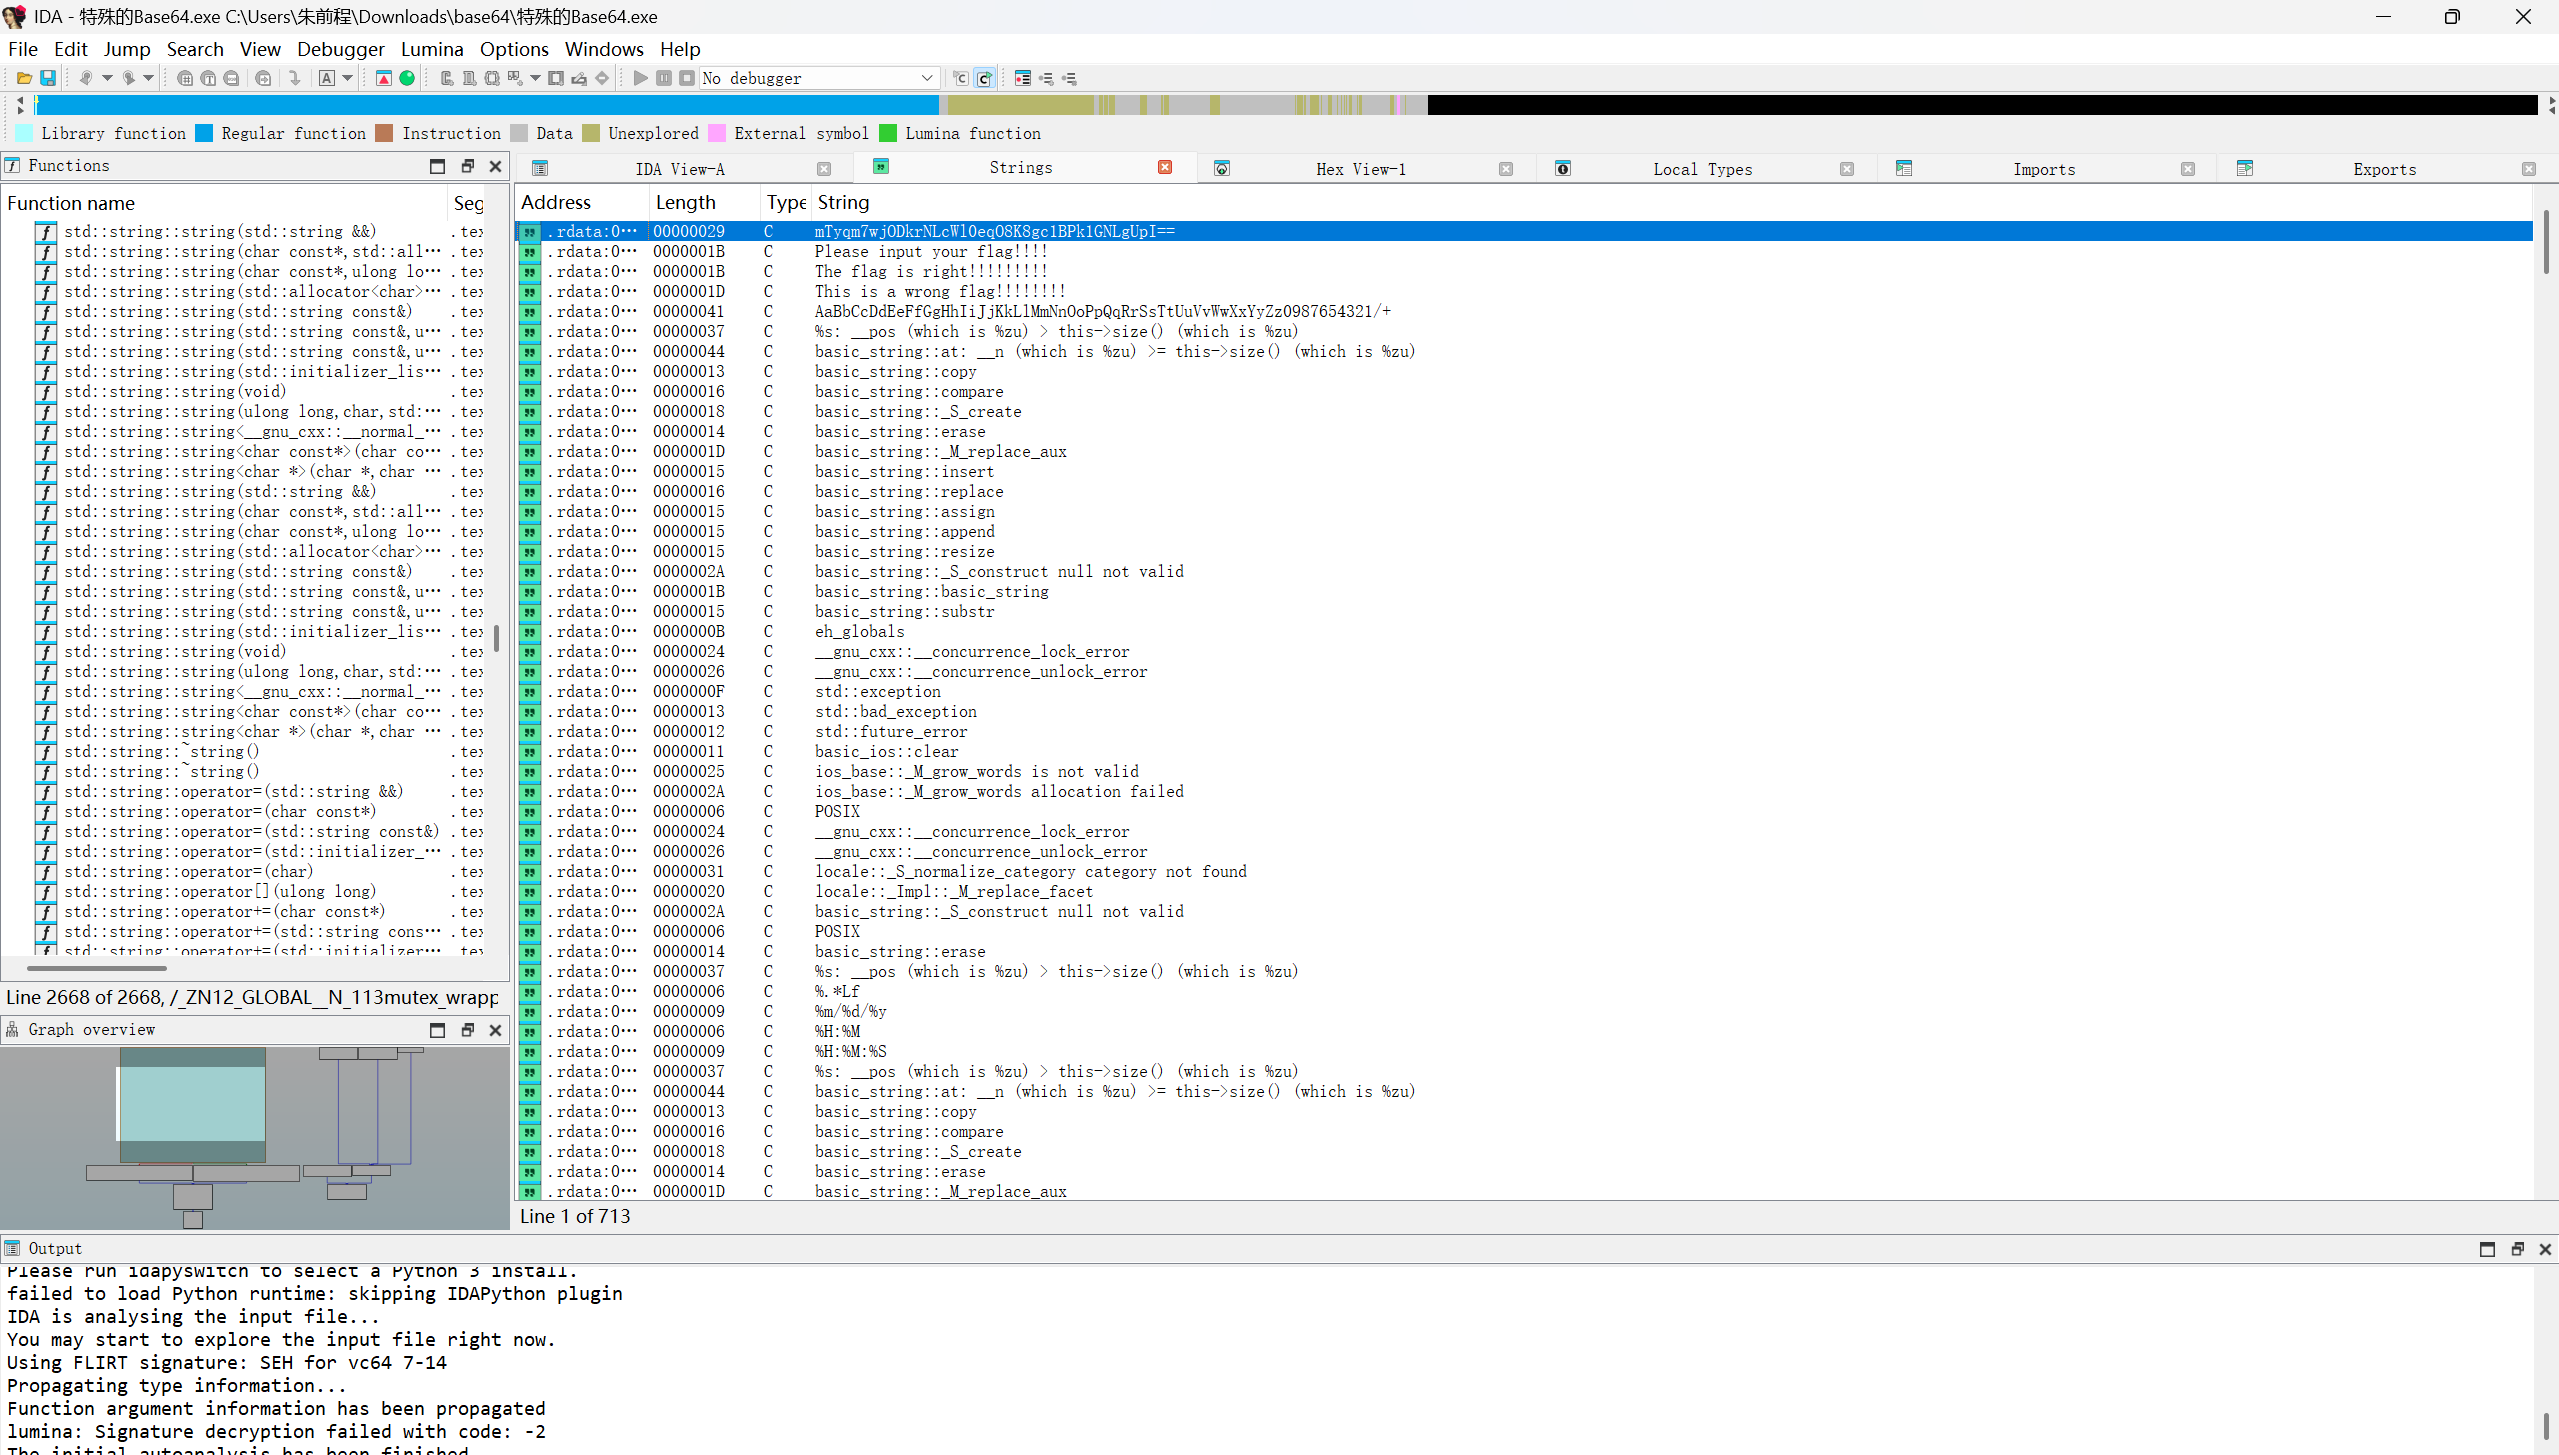
Task: Click the breakpoint list toolbar icon
Action: [x=1022, y=78]
